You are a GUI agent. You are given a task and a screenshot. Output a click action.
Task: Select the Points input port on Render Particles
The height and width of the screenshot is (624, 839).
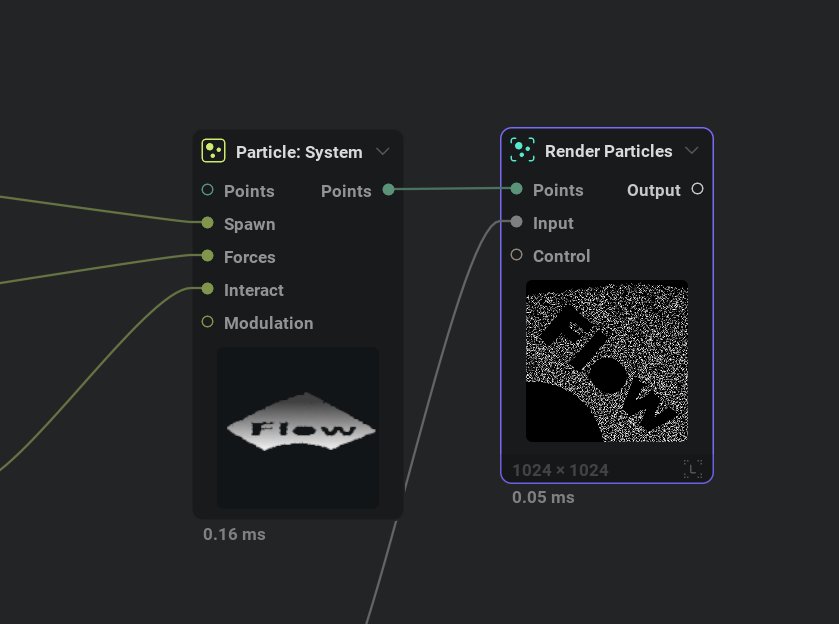click(x=516, y=188)
